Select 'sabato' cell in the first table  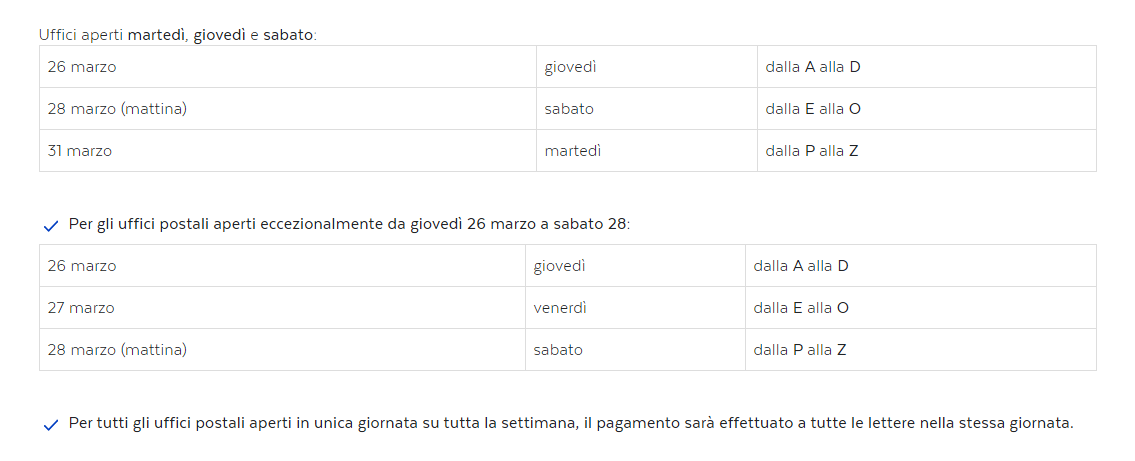tap(647, 109)
